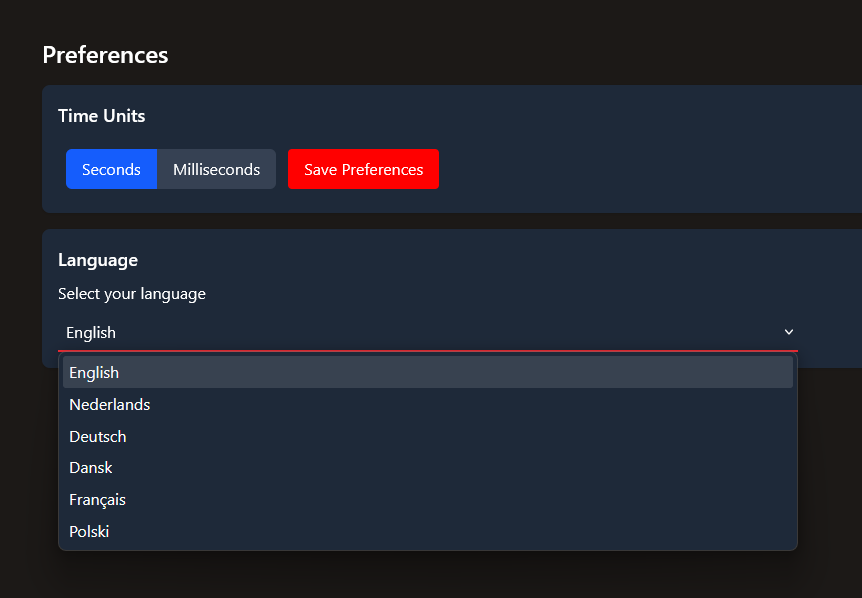
Task: Click the Save Preferences button
Action: click(x=363, y=170)
